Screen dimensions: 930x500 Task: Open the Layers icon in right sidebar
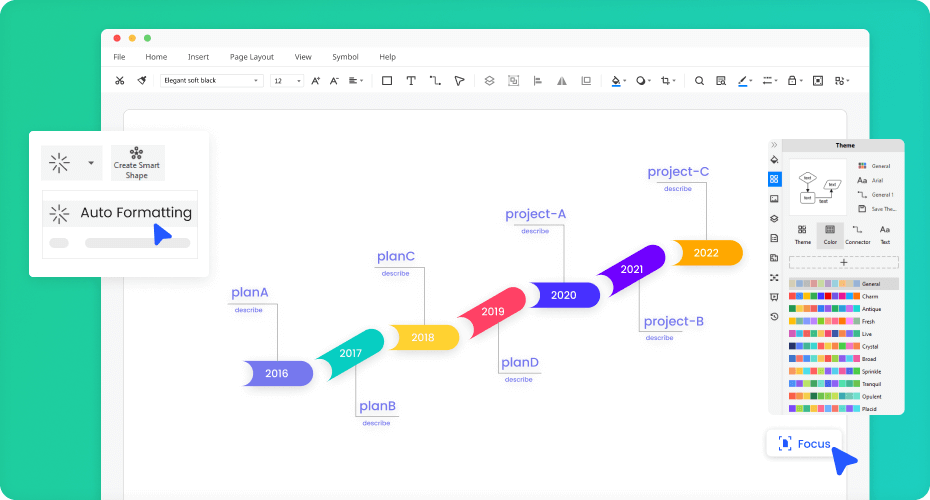point(774,218)
